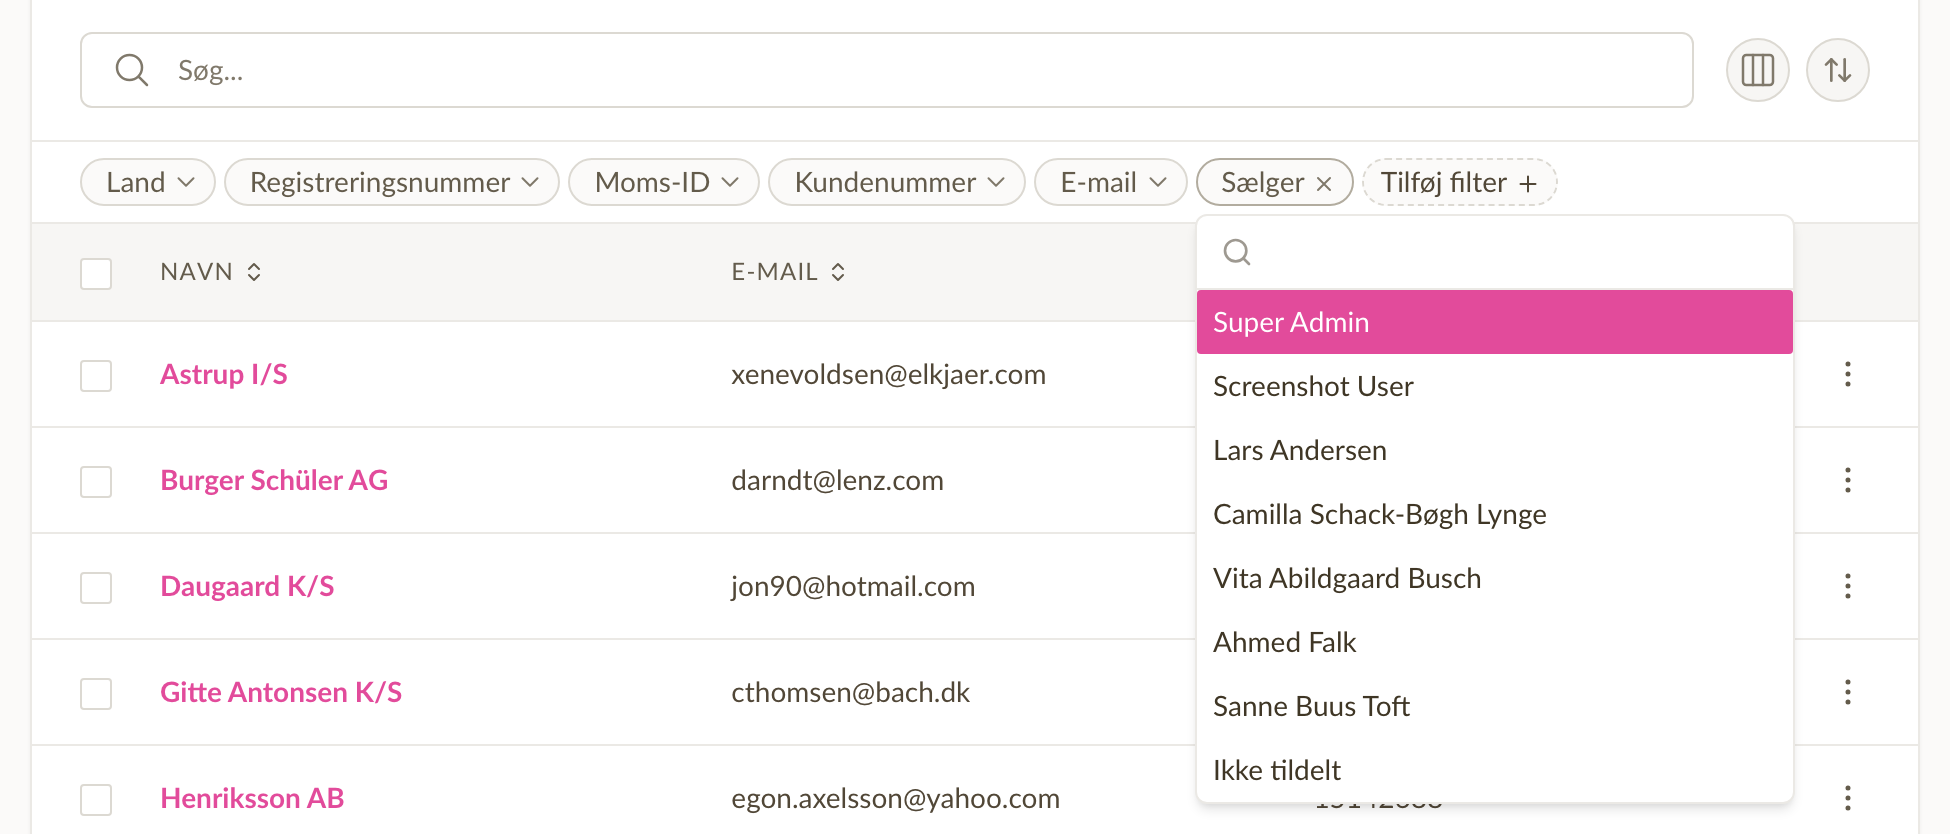Image resolution: width=1950 pixels, height=834 pixels.
Task: Select the Daugaard K/S row checkbox
Action: pos(96,588)
